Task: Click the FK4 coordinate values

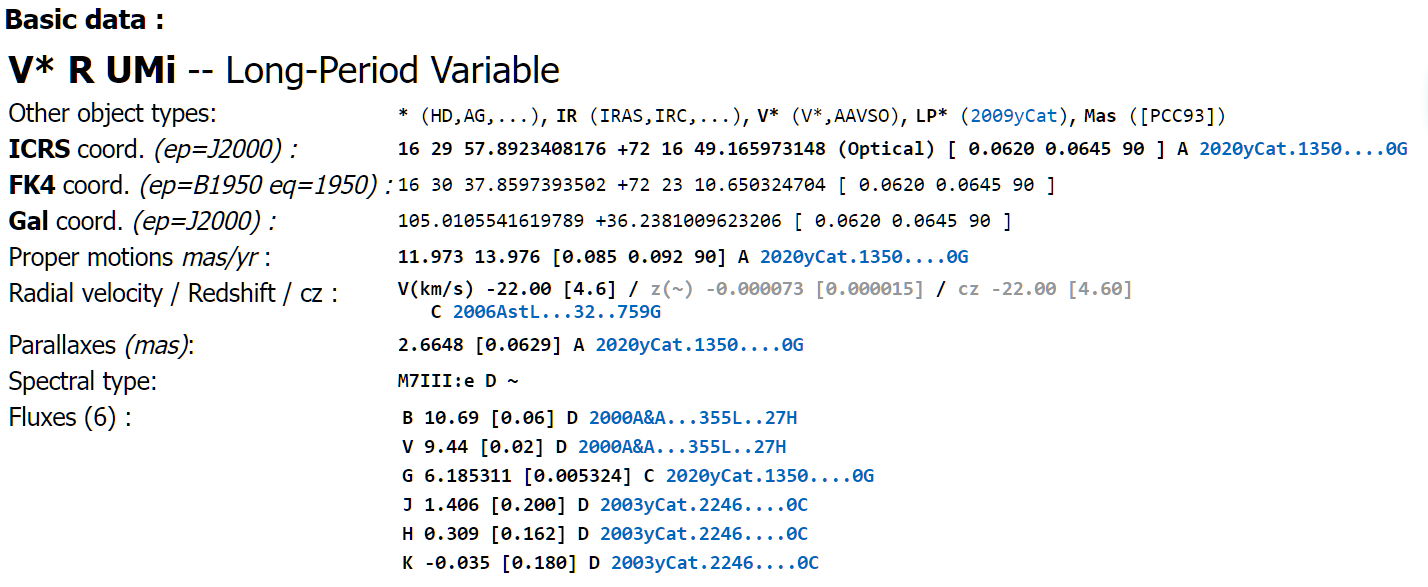Action: 612,185
